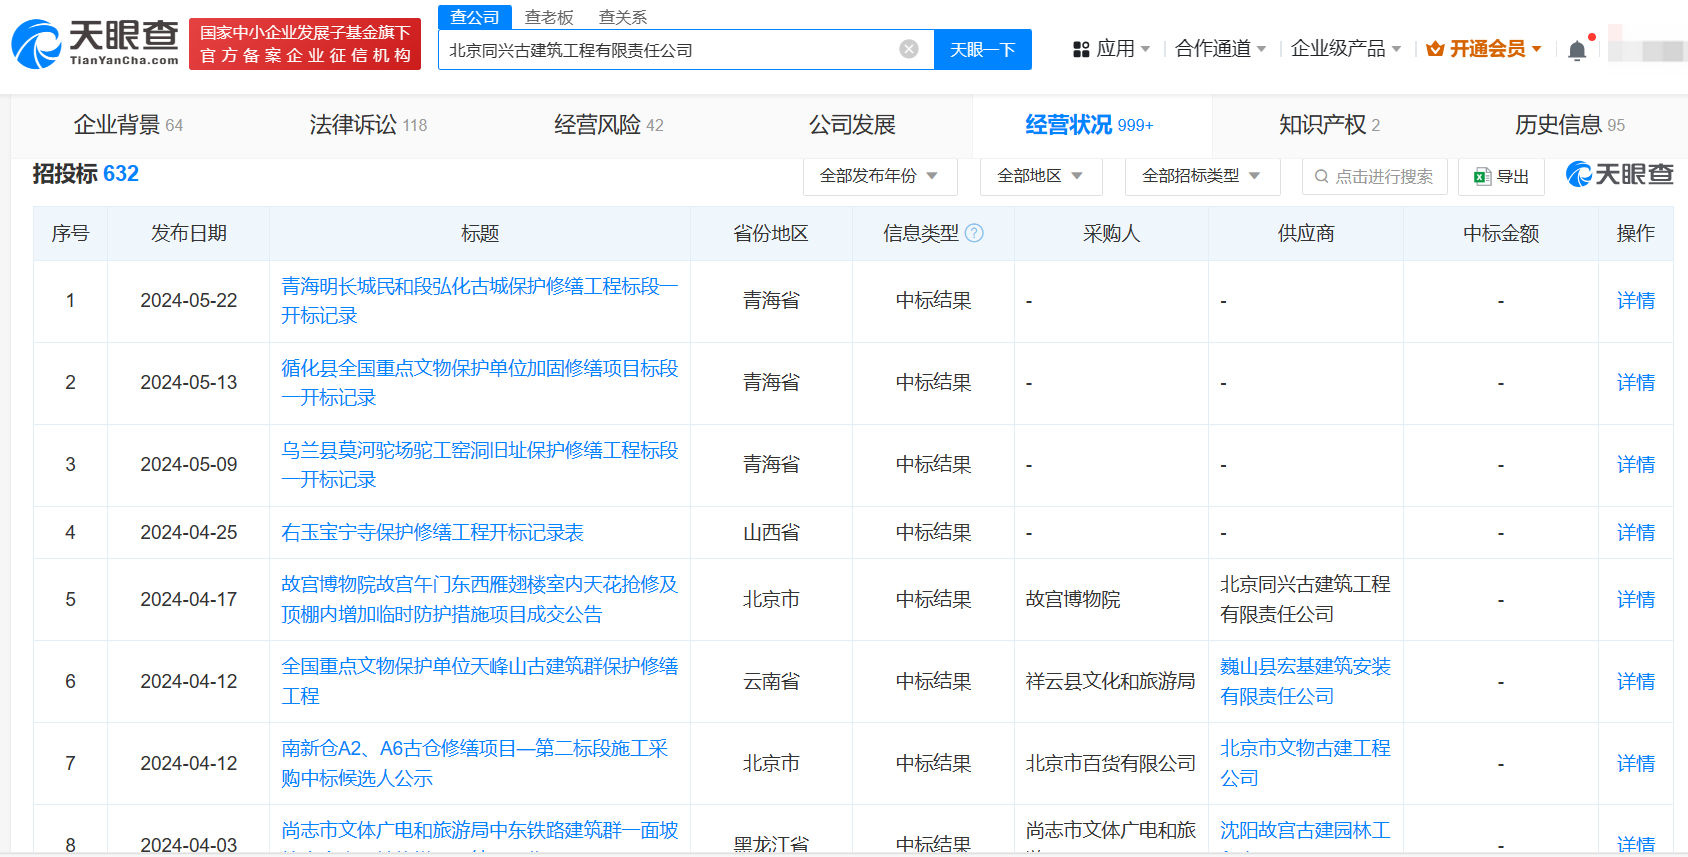Switch to the 查关系 search tab
Screen dimensions: 1688x857
point(623,17)
